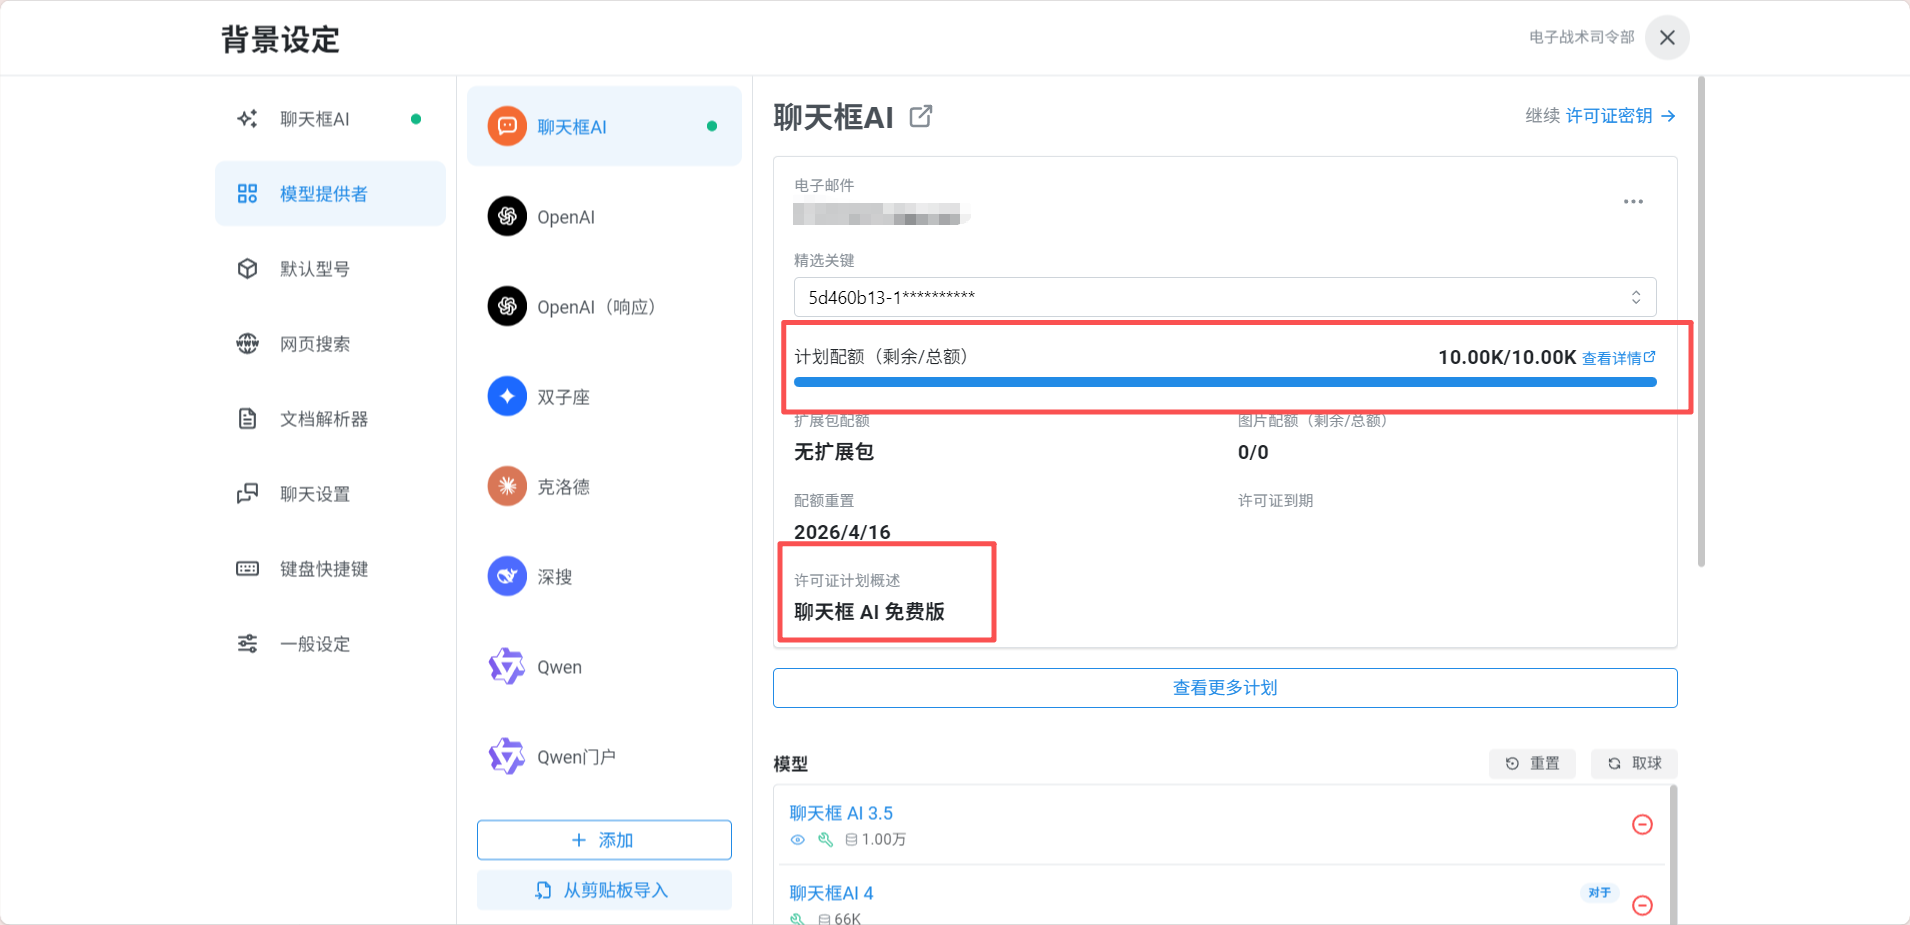Select the Qwen provider
This screenshot has width=1910, height=925.
[604, 666]
